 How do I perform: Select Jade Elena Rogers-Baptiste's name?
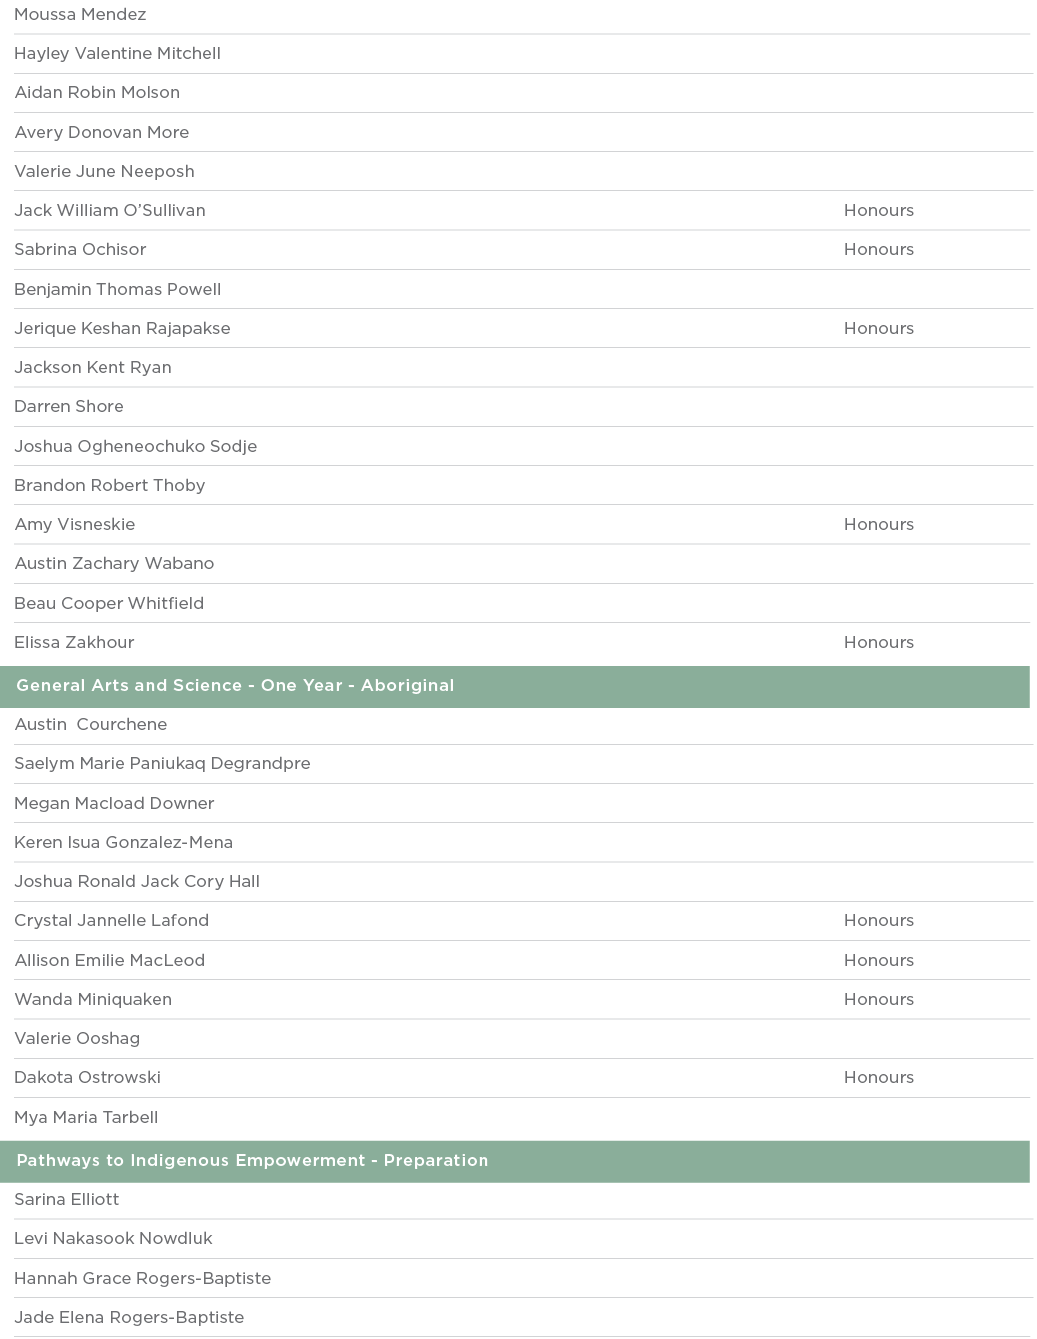point(129,1318)
